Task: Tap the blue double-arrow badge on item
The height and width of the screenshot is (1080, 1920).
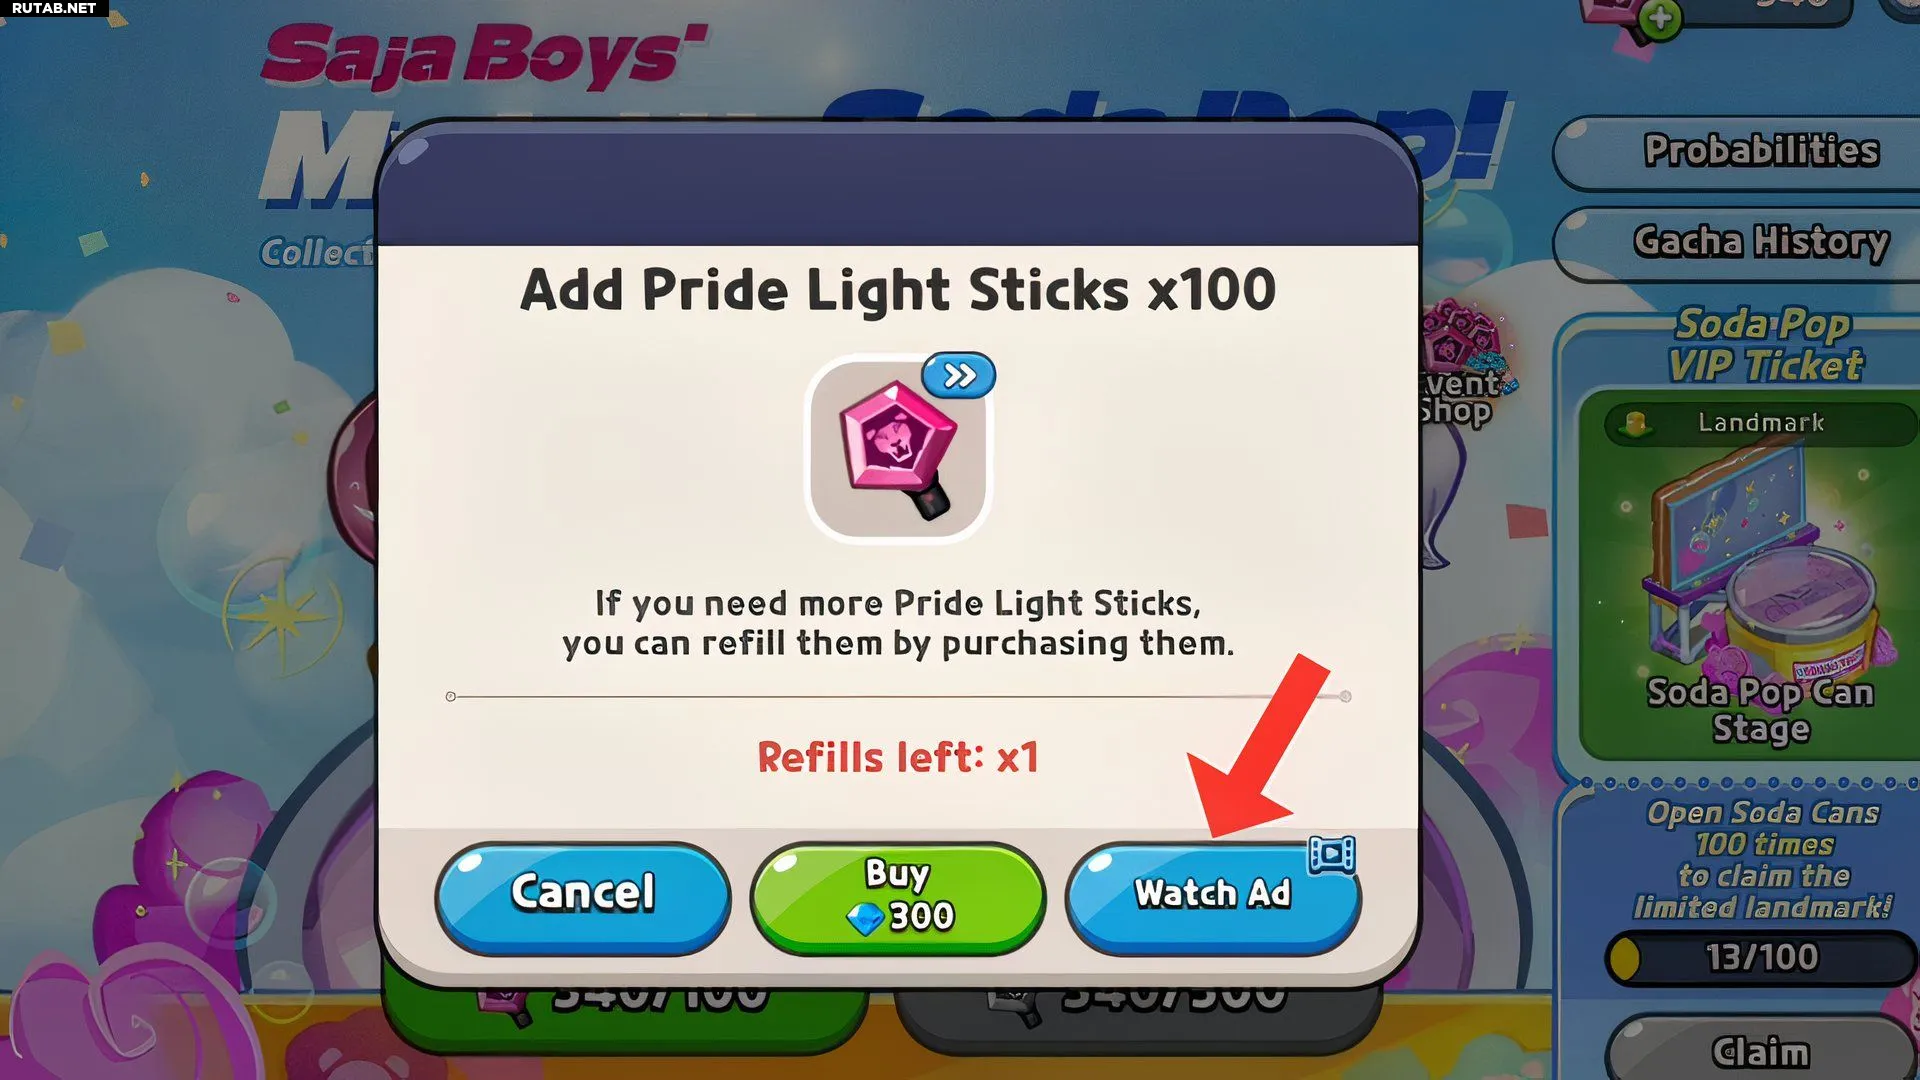Action: tap(959, 375)
